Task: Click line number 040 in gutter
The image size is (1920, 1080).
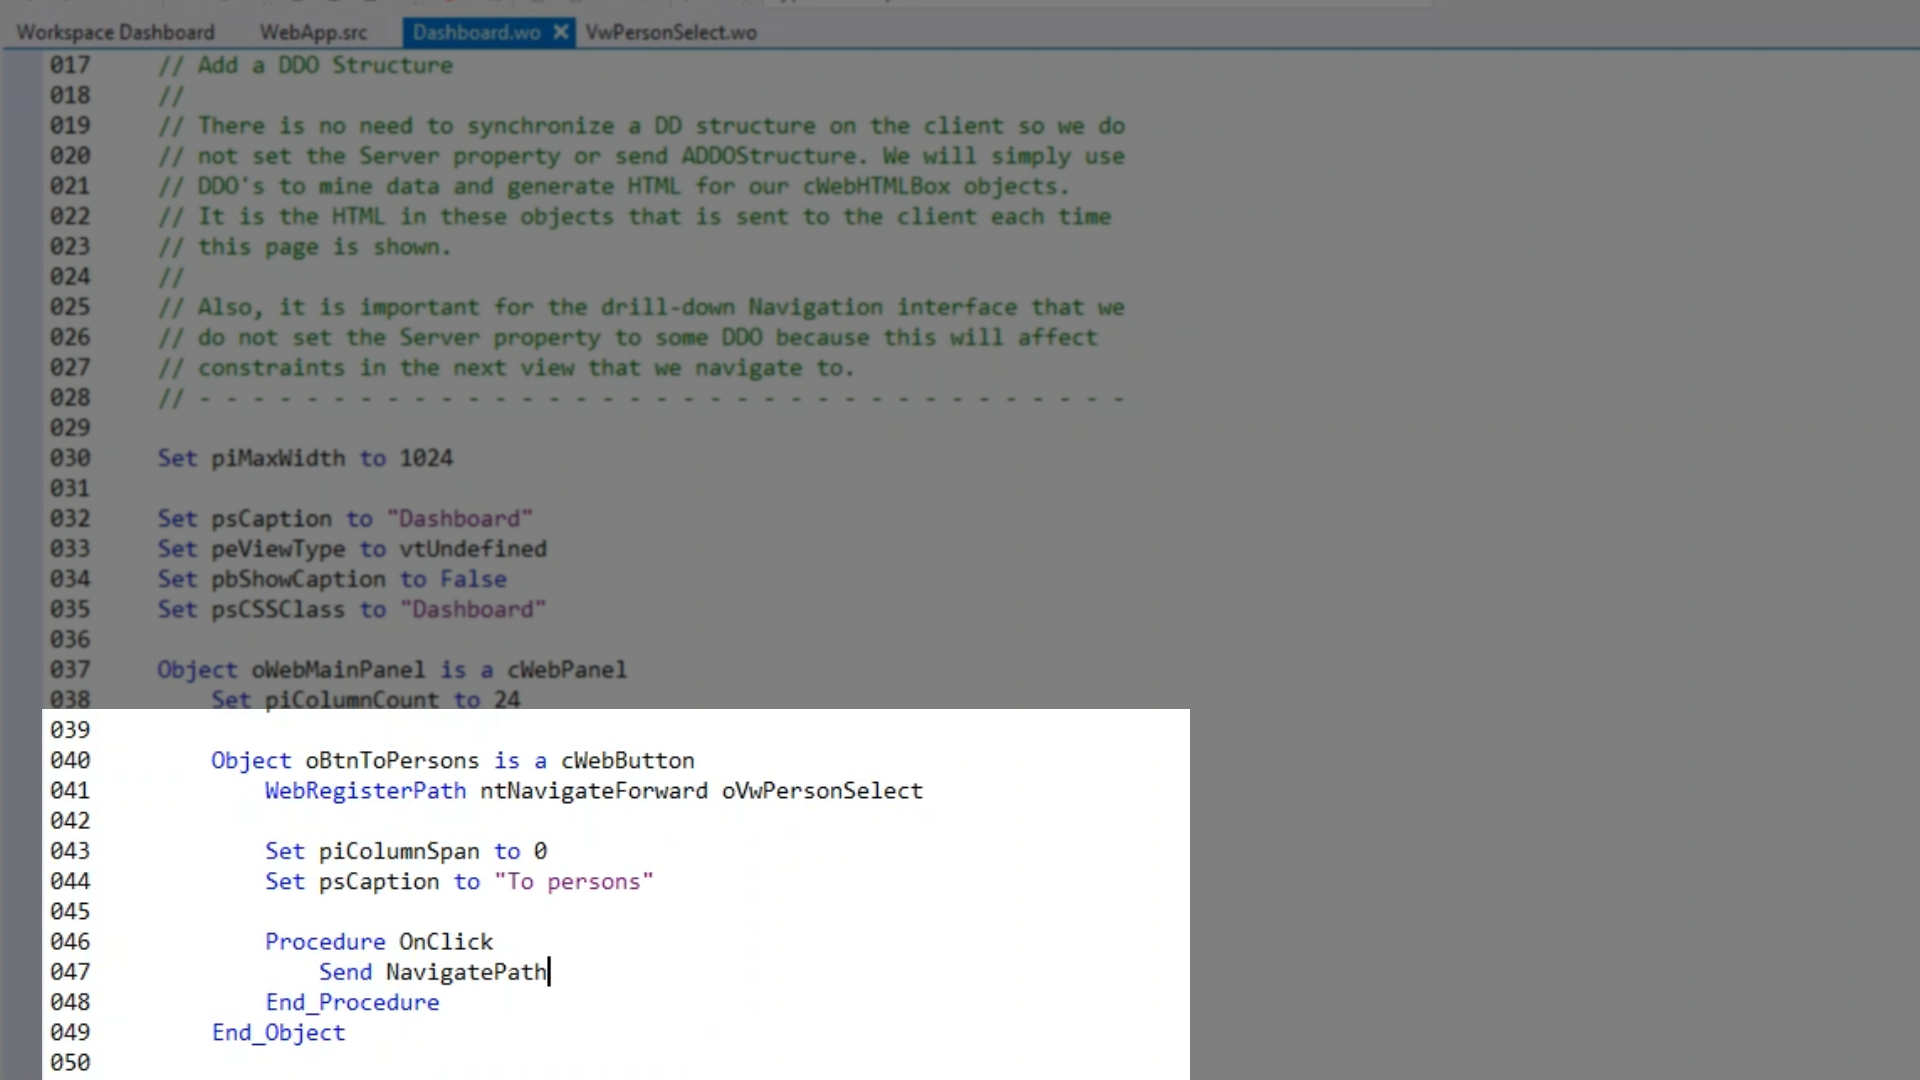Action: point(70,761)
